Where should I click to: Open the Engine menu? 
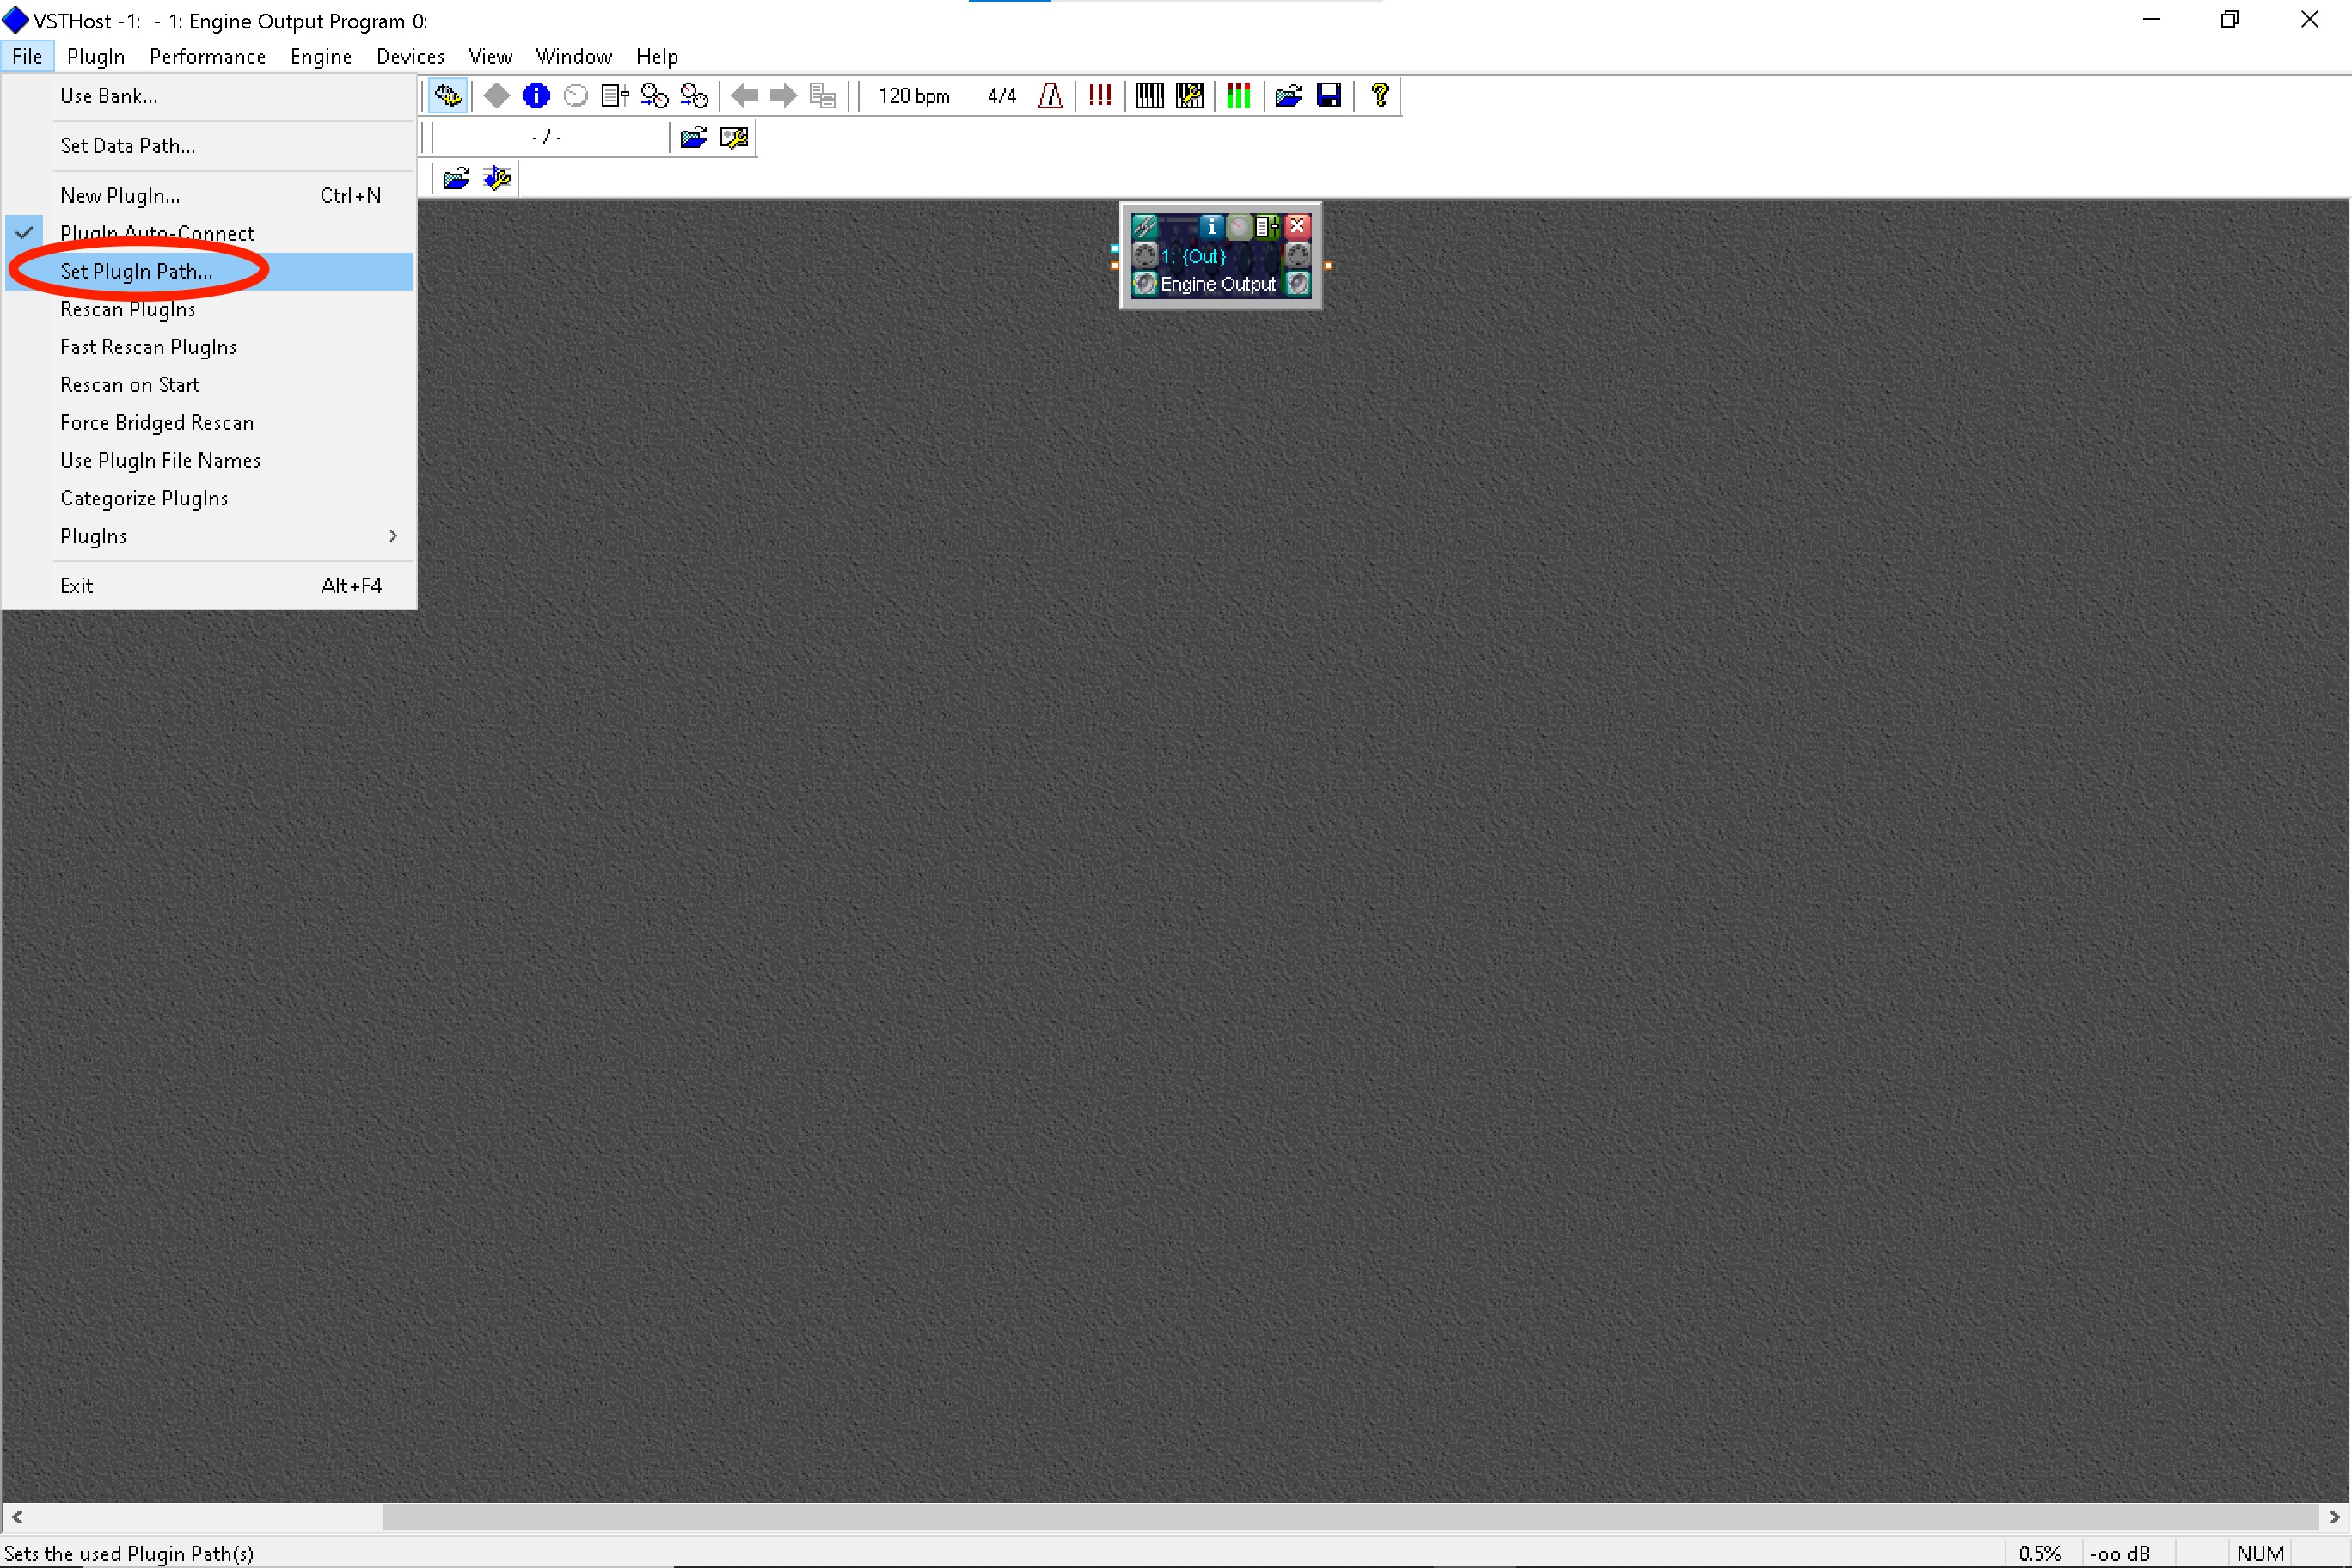[321, 56]
